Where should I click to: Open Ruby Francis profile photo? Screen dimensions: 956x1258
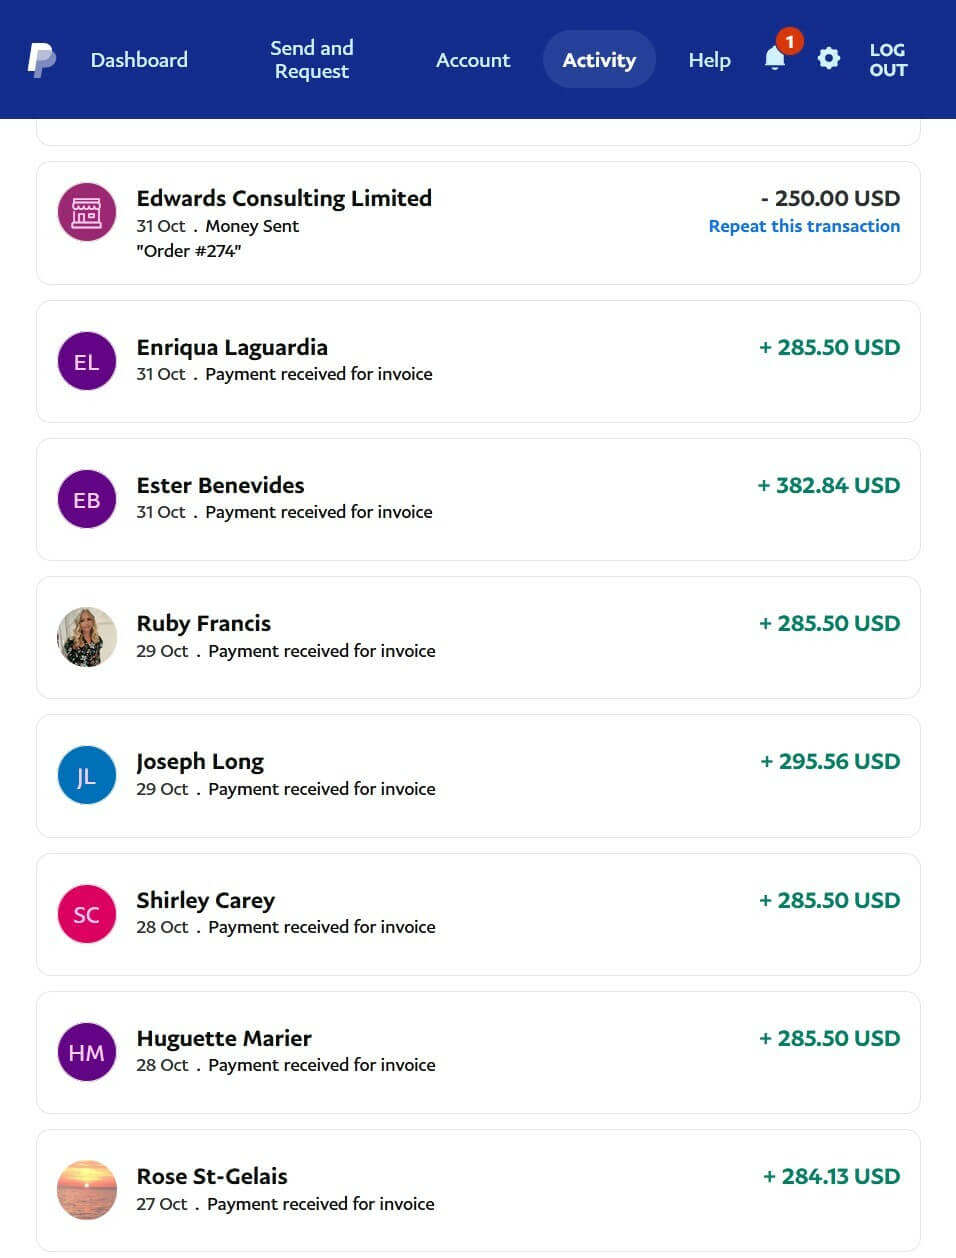pyautogui.click(x=87, y=637)
